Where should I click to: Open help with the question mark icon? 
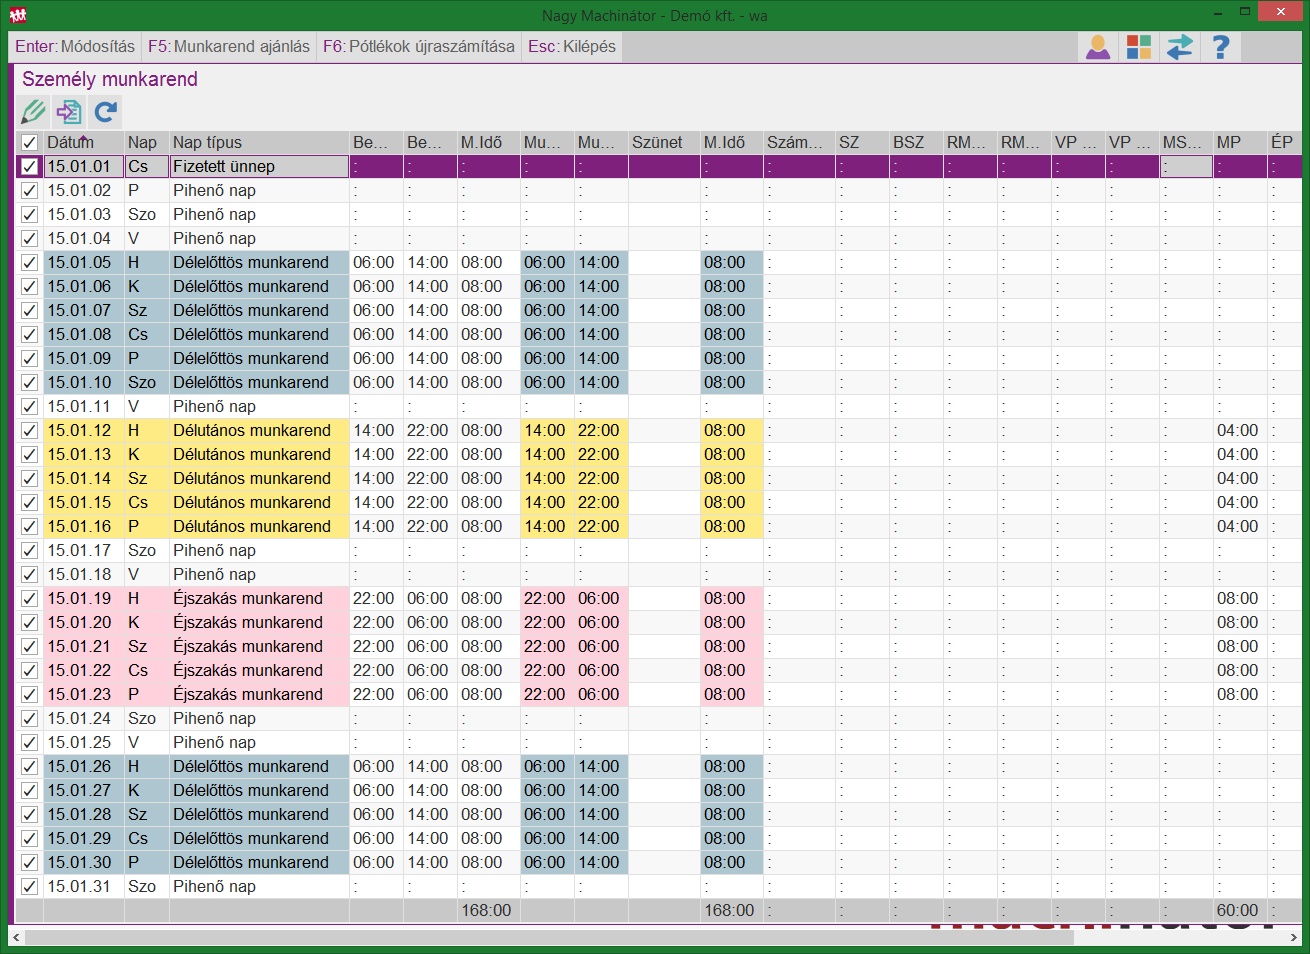click(1220, 47)
